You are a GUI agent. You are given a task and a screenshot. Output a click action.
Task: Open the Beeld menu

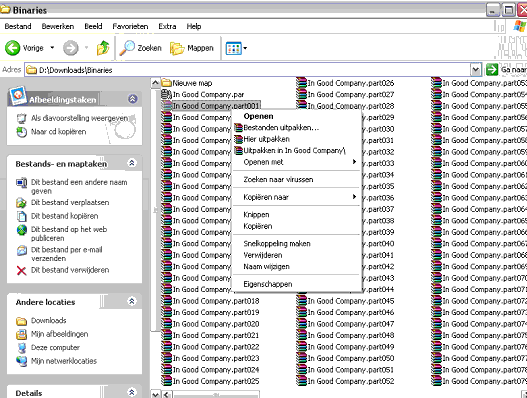coord(93,26)
